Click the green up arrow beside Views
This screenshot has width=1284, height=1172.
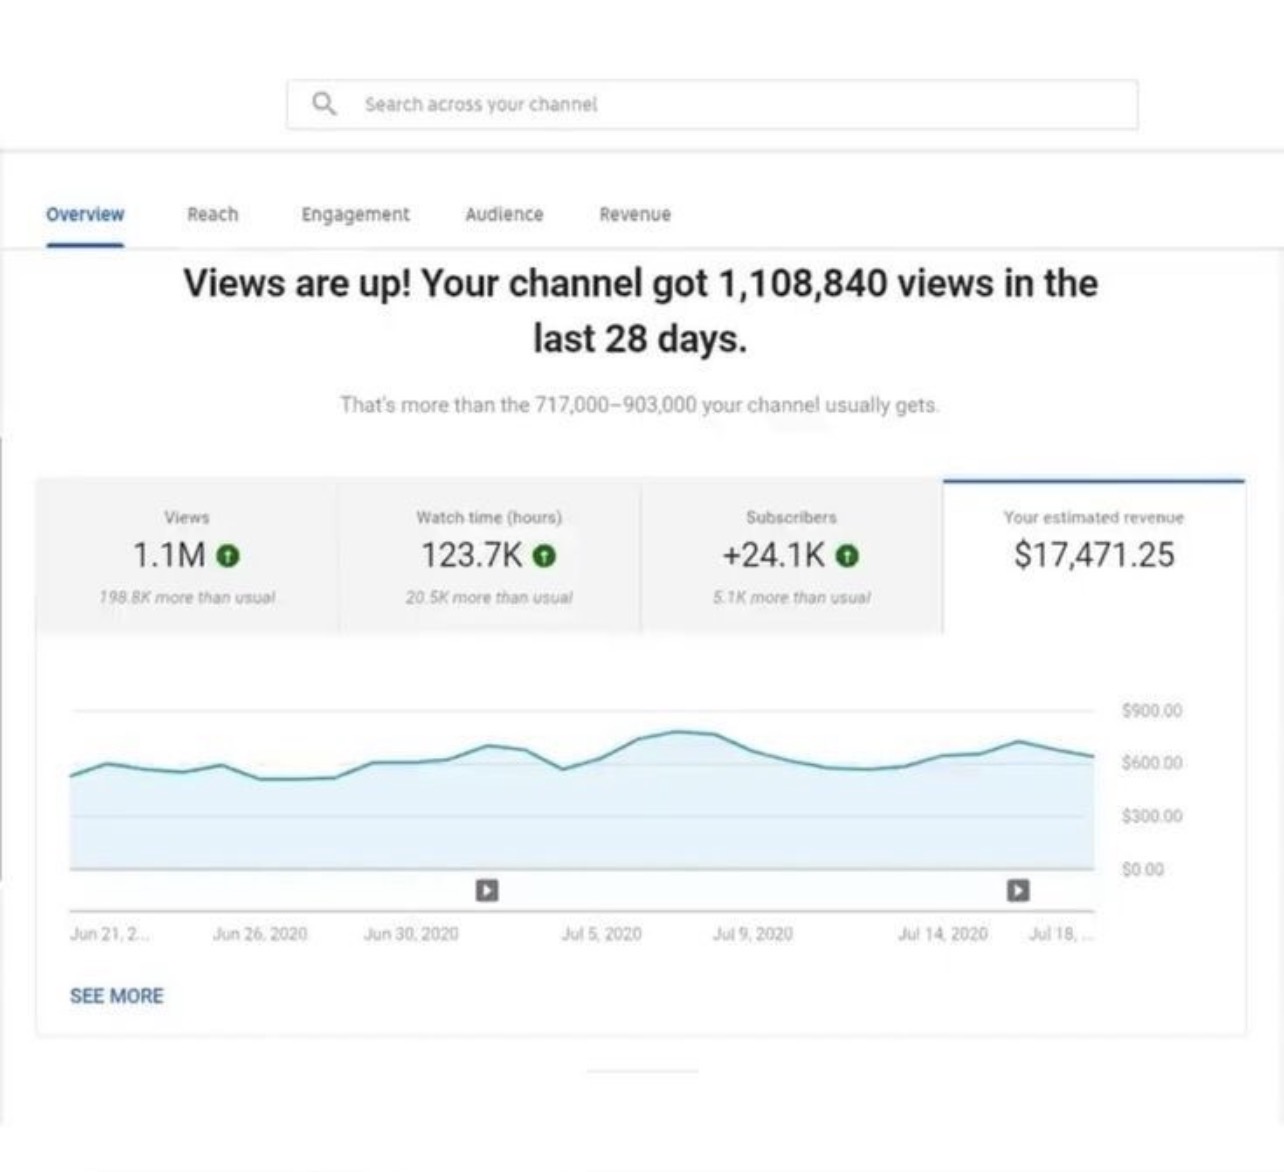228,555
